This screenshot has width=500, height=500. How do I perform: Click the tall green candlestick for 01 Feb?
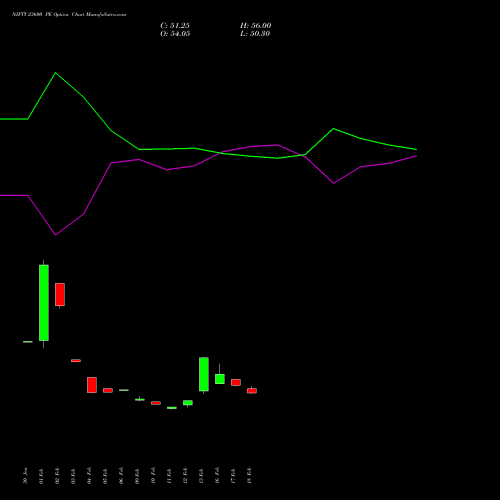click(44, 303)
